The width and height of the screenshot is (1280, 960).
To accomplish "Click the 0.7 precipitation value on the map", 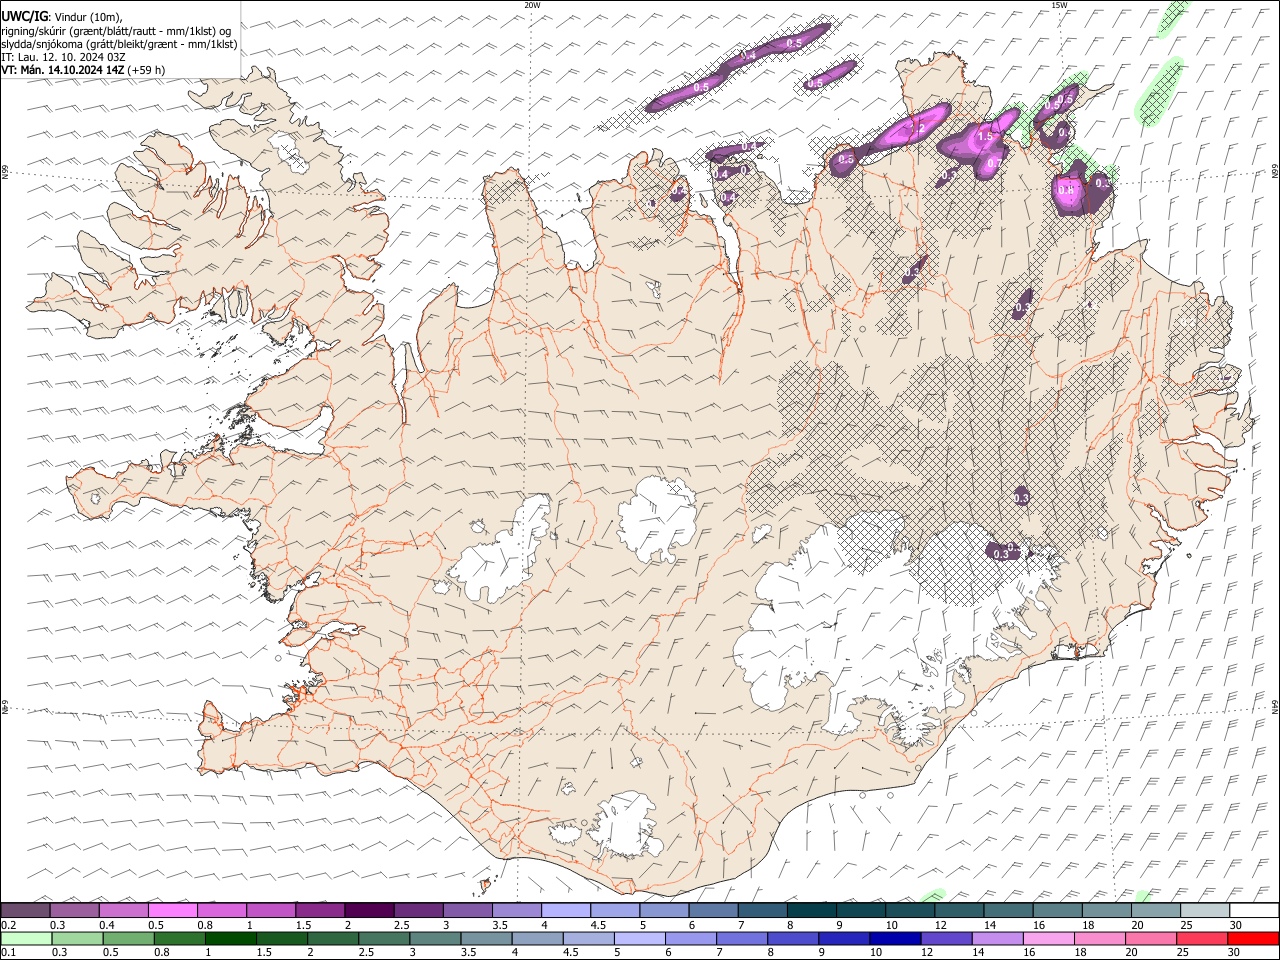I will [x=994, y=163].
